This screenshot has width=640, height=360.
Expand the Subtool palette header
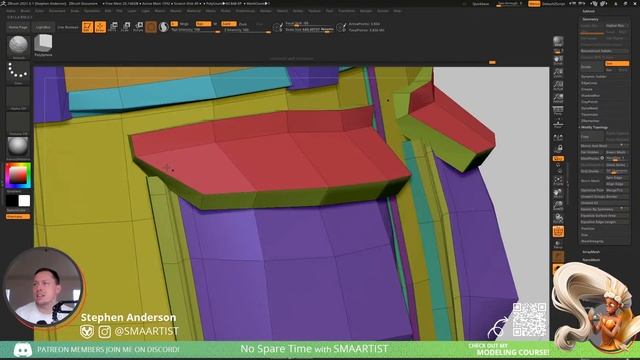589,11
